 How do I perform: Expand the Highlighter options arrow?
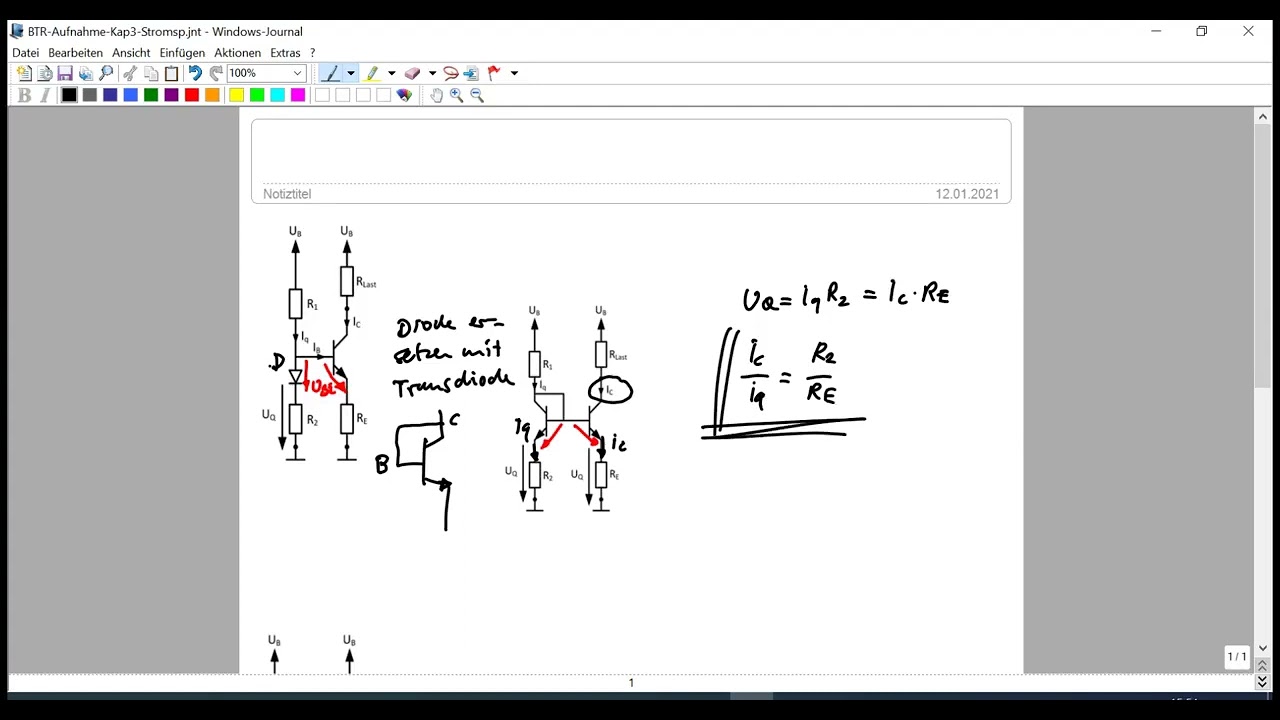[x=391, y=73]
